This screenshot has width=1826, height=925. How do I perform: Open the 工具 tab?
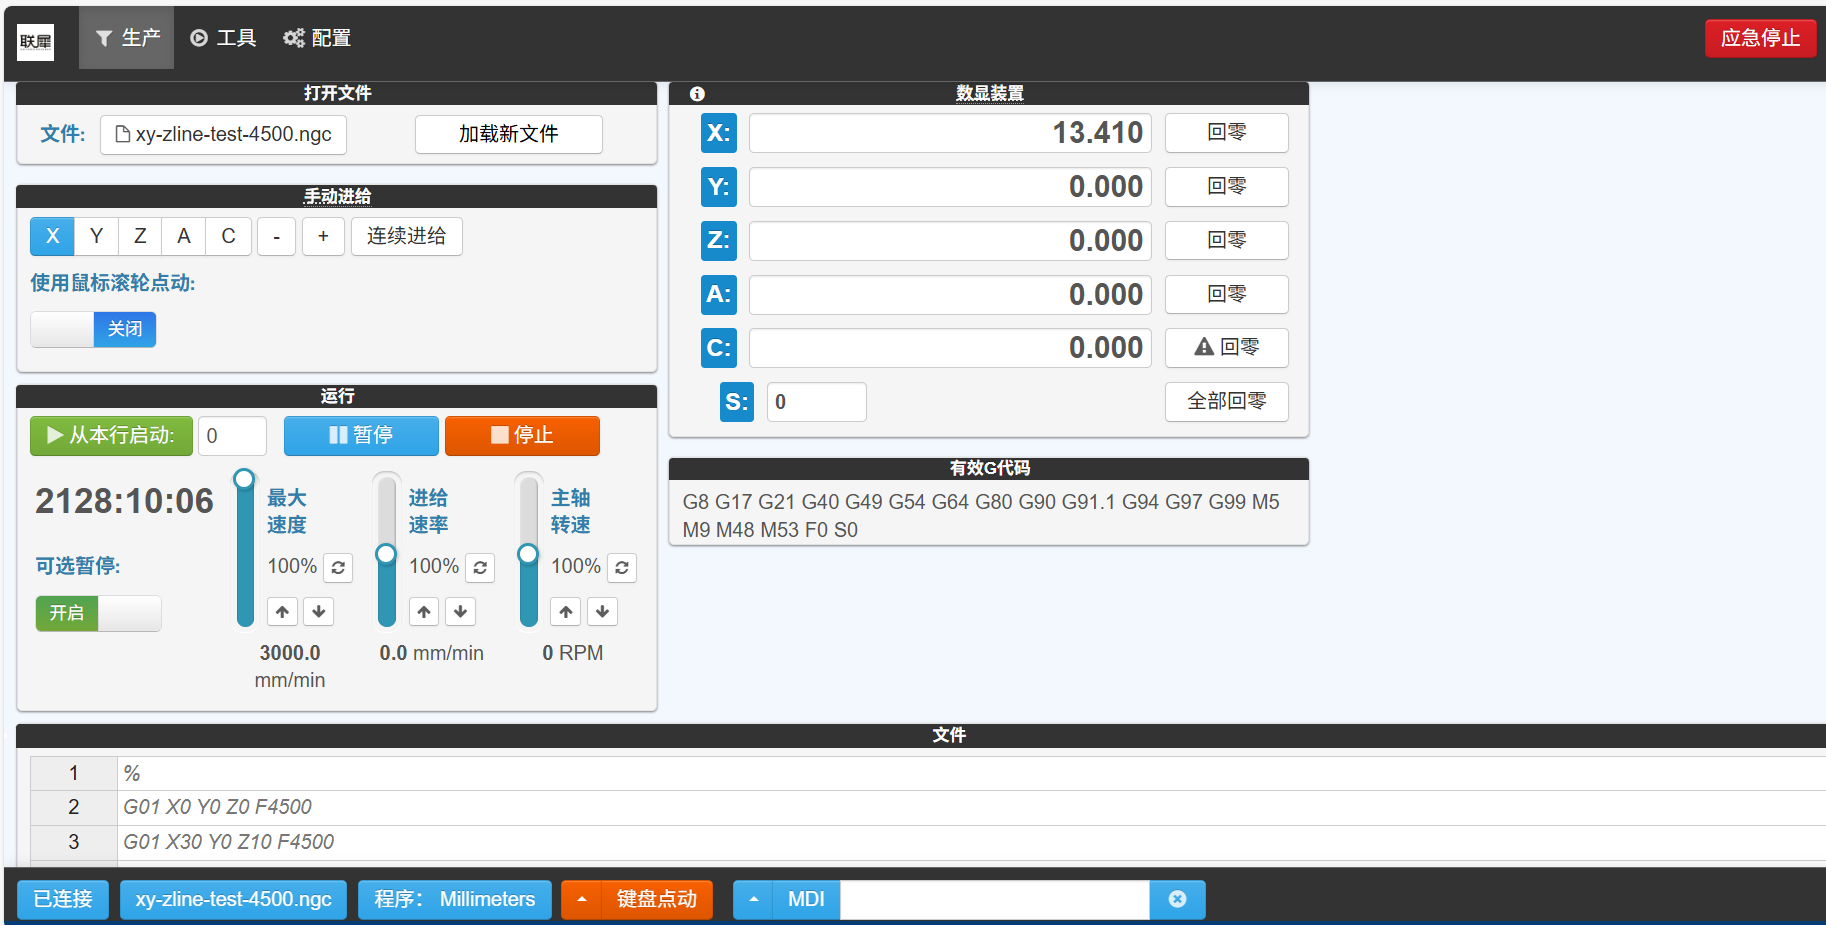[223, 38]
